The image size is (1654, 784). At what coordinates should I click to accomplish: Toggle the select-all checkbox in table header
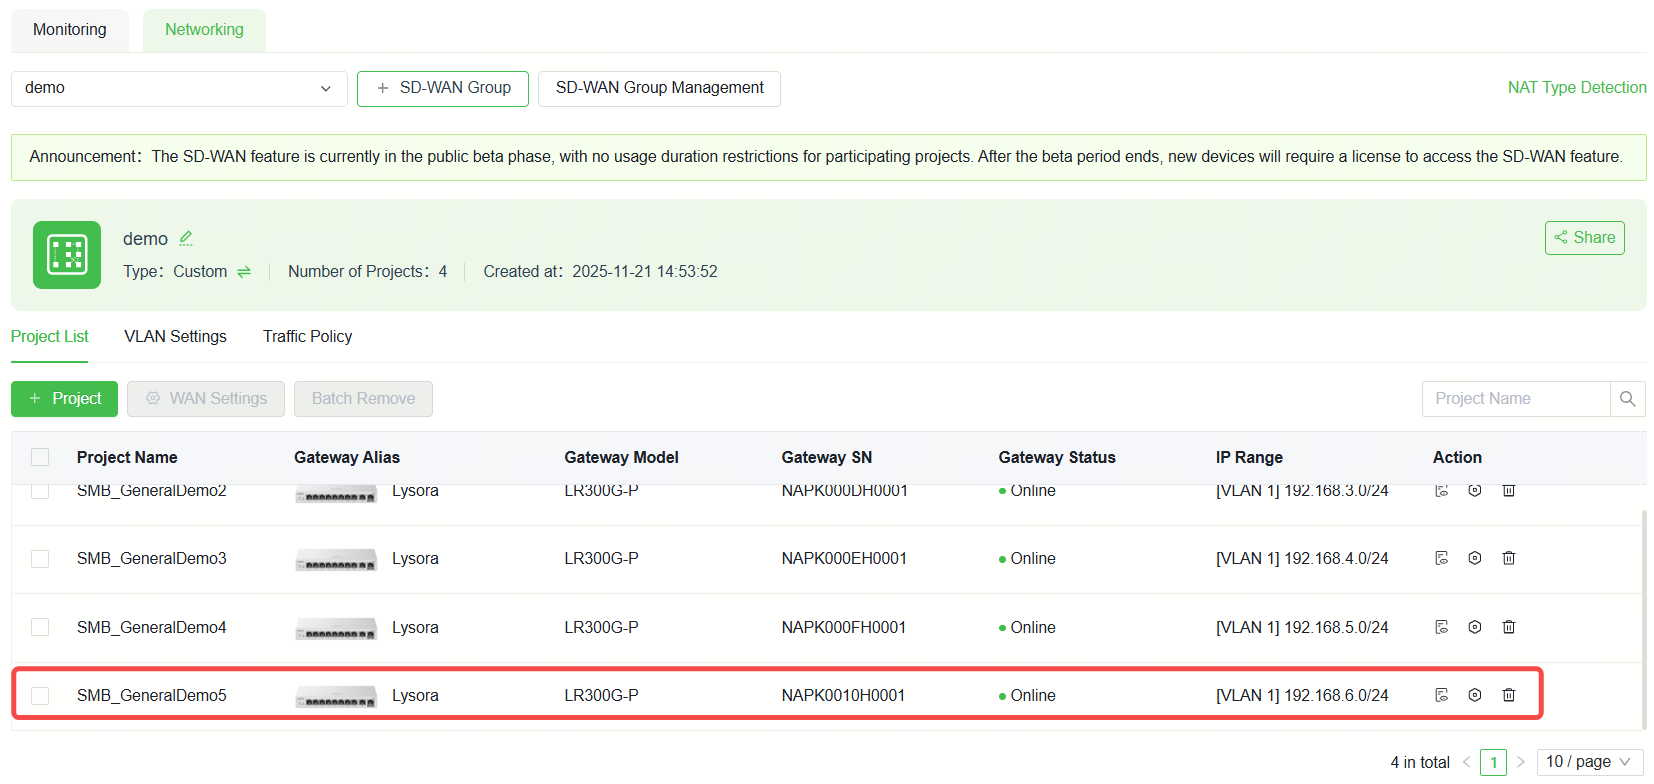[40, 457]
